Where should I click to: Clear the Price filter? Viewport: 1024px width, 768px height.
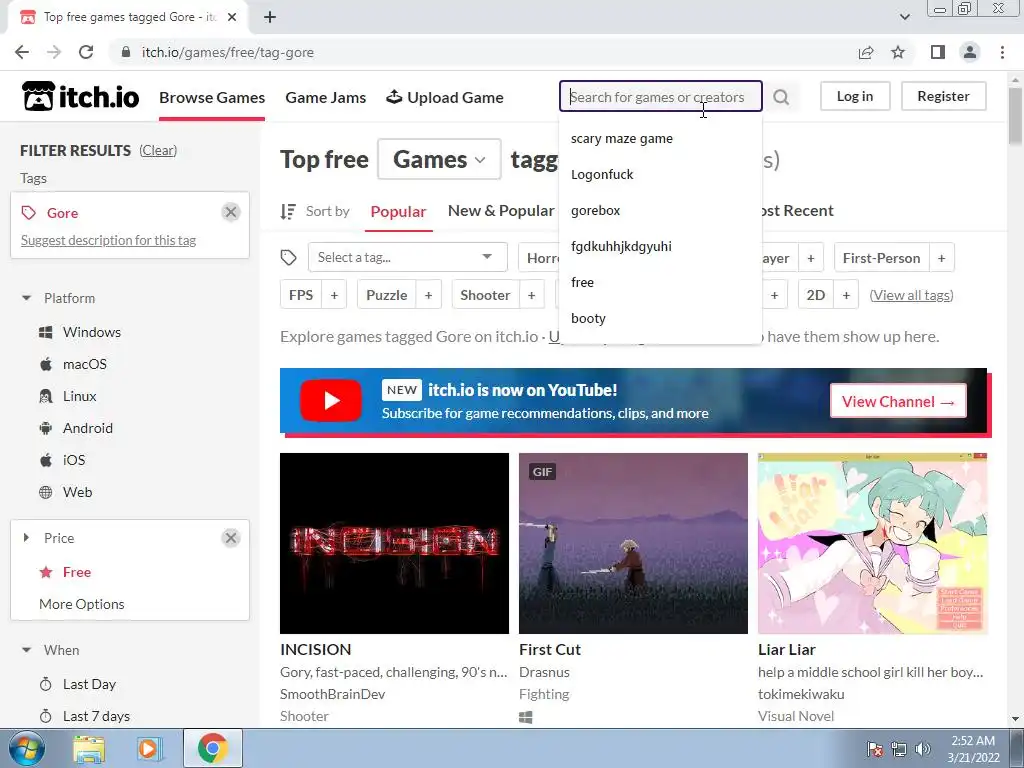pos(231,538)
